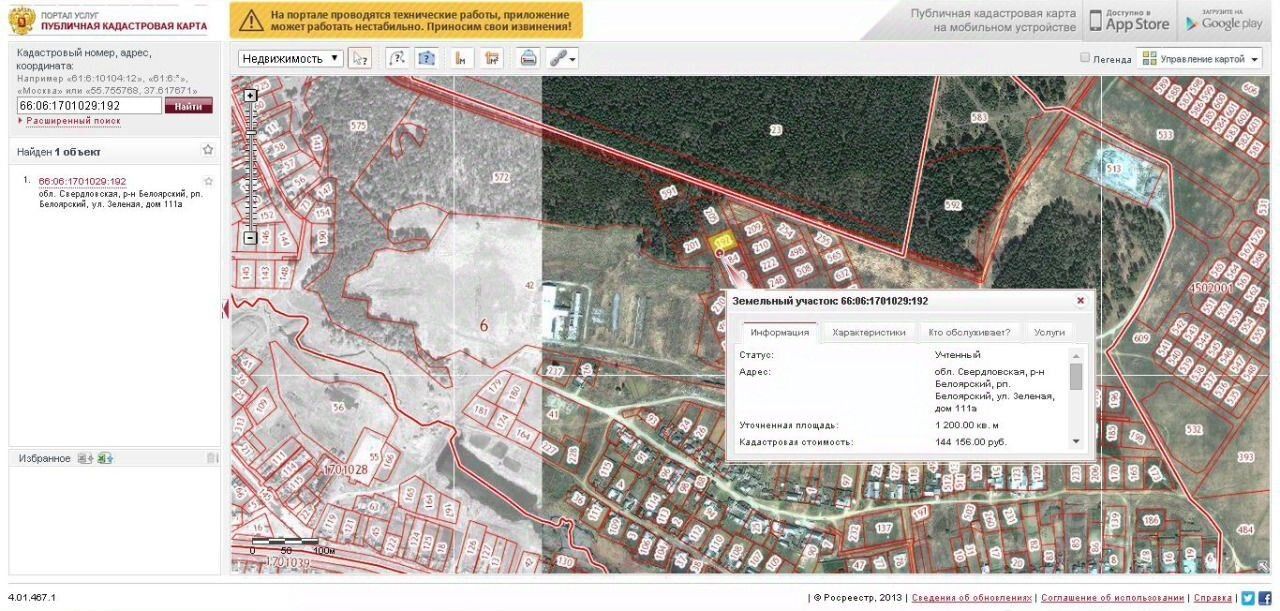Expand Расширенный поиск advanced search
This screenshot has width=1280, height=611.
pos(73,121)
